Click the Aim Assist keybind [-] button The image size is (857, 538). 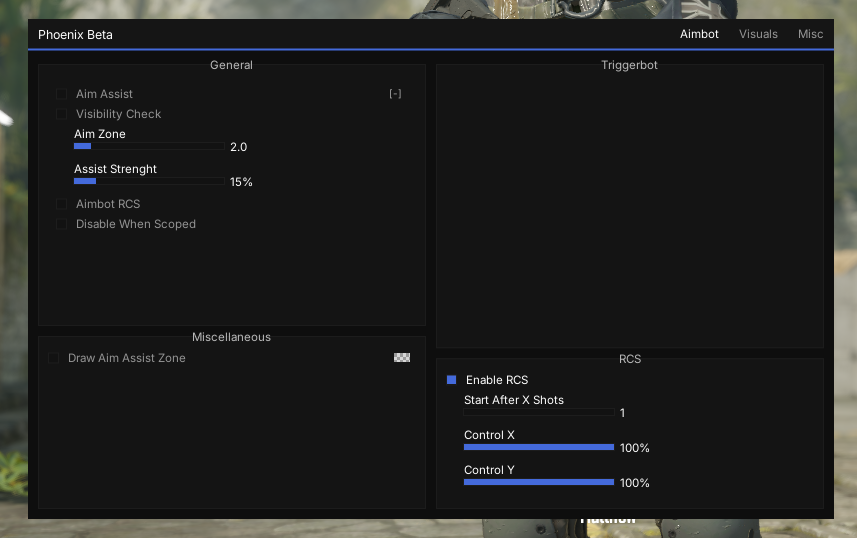(x=395, y=94)
